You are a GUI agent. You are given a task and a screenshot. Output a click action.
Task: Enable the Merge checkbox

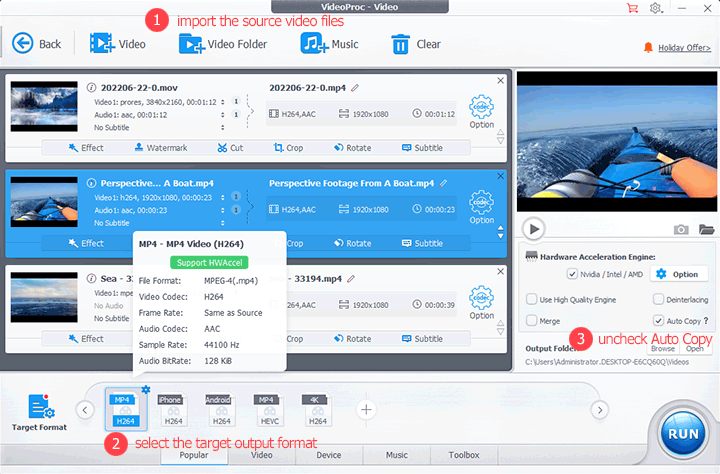pyautogui.click(x=531, y=321)
